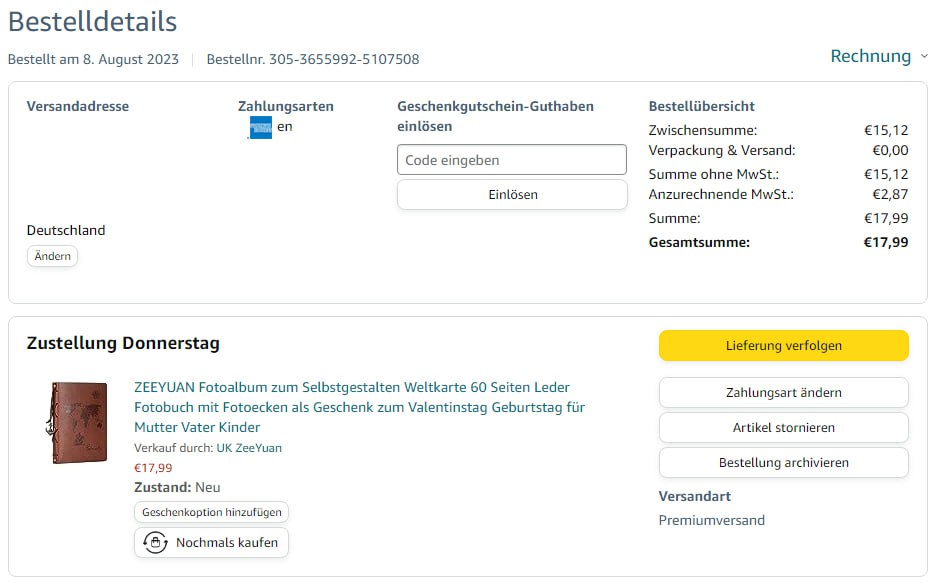Open the leather photo album thumbnail

79,423
